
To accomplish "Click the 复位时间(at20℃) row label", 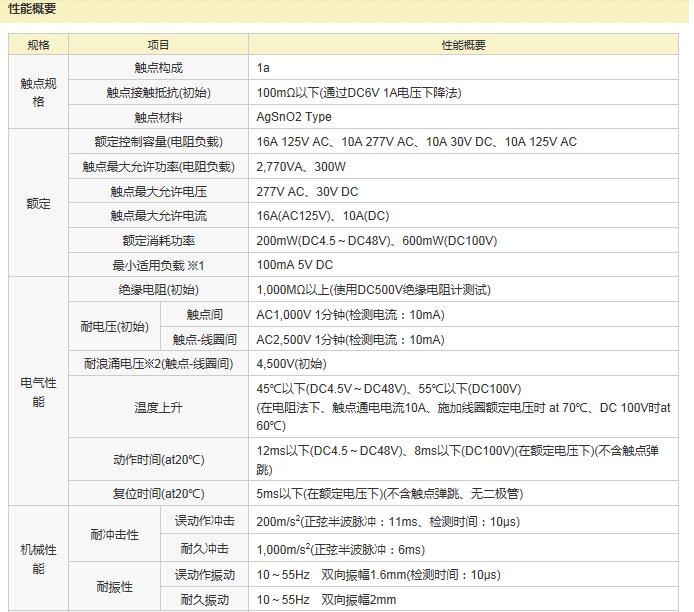I will pyautogui.click(x=158, y=493).
